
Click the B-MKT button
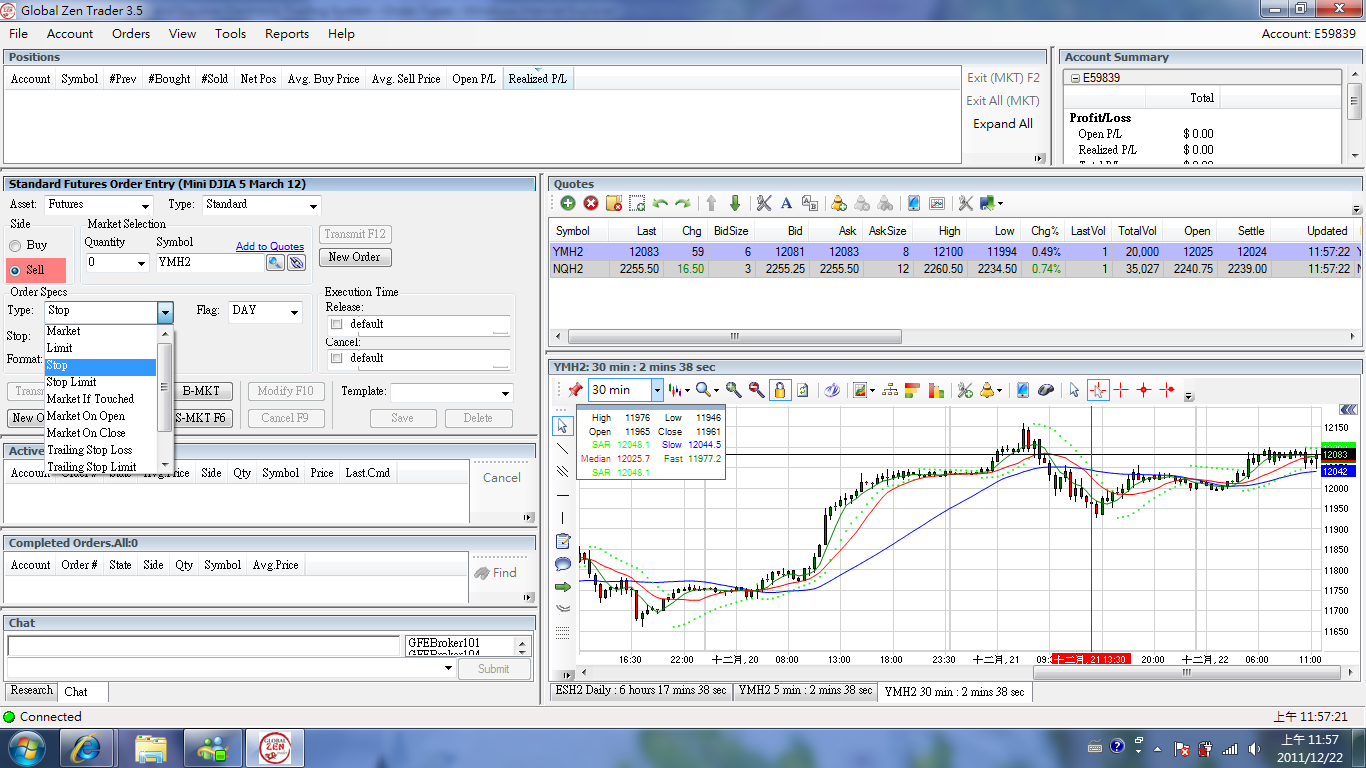(x=201, y=391)
